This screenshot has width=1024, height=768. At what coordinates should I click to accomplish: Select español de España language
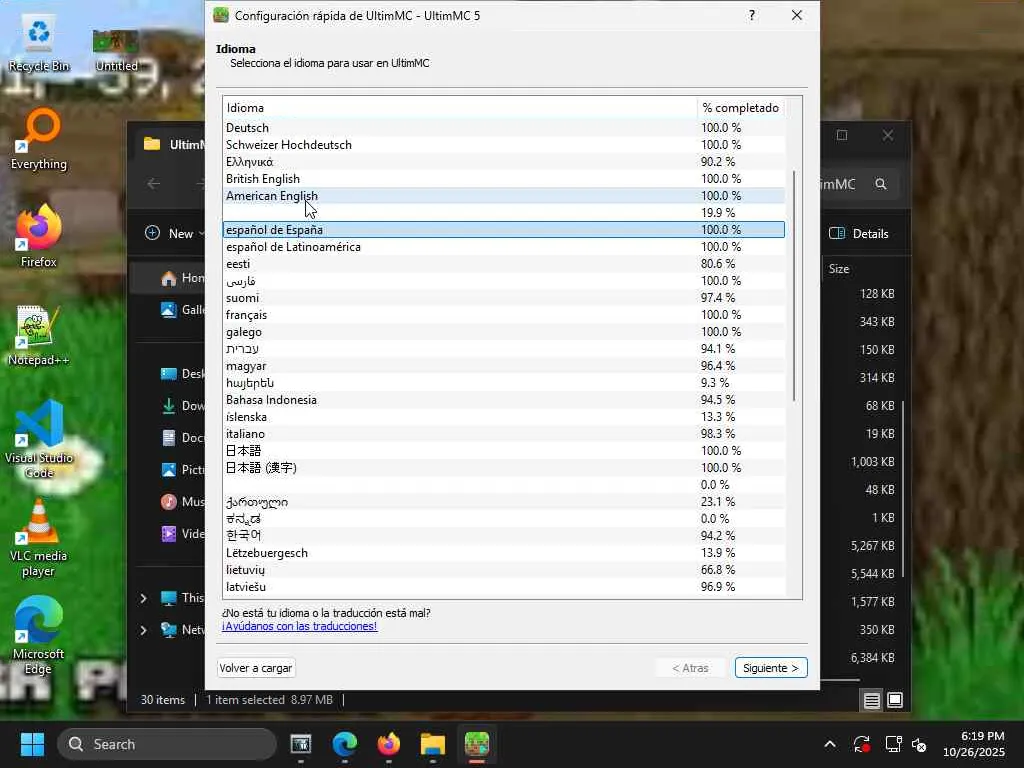coord(504,229)
